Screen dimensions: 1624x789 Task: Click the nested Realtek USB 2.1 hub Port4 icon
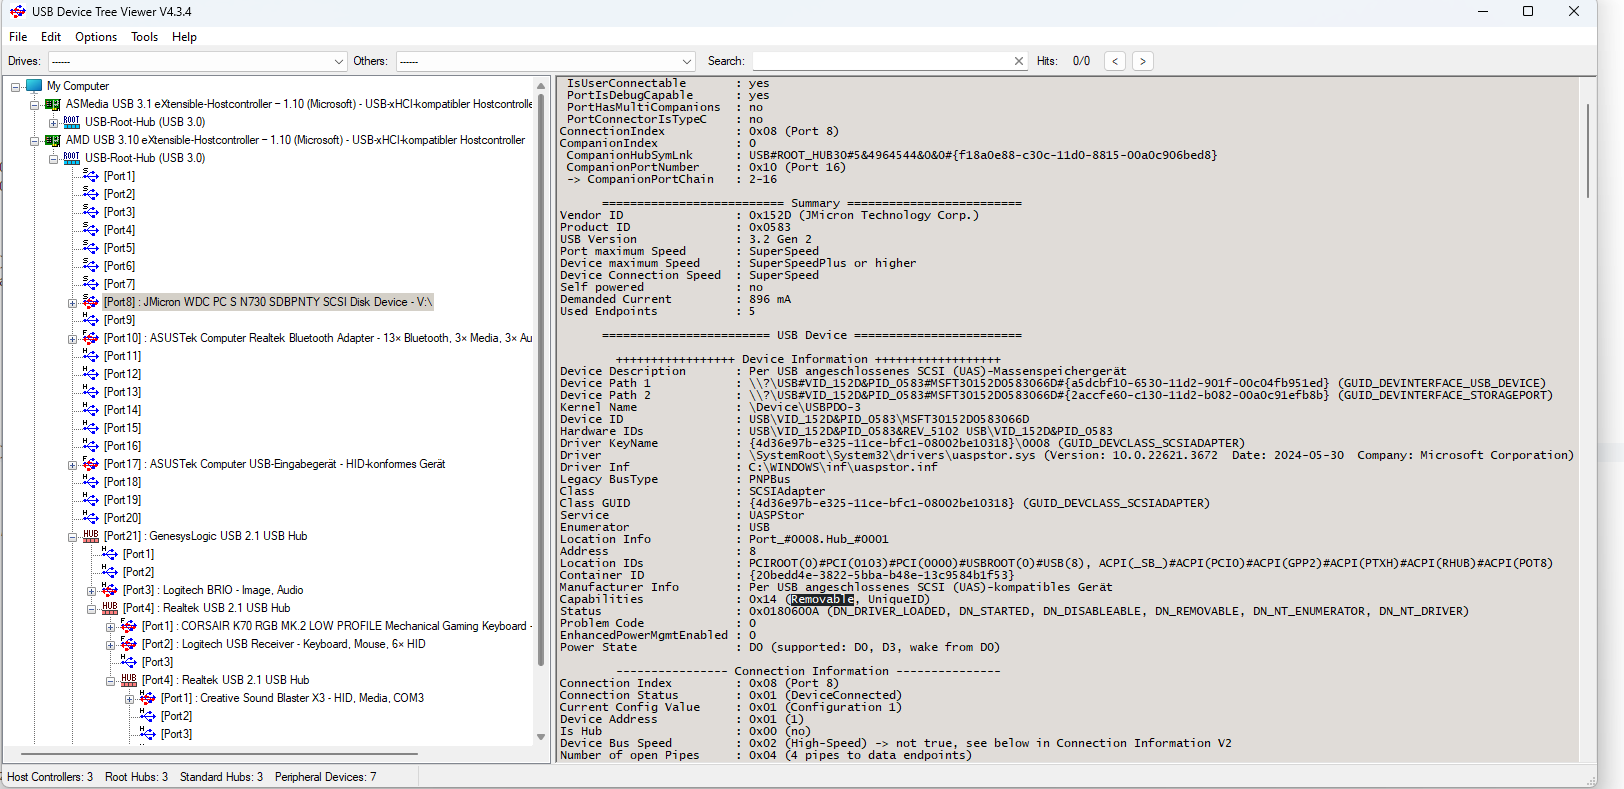click(x=129, y=680)
